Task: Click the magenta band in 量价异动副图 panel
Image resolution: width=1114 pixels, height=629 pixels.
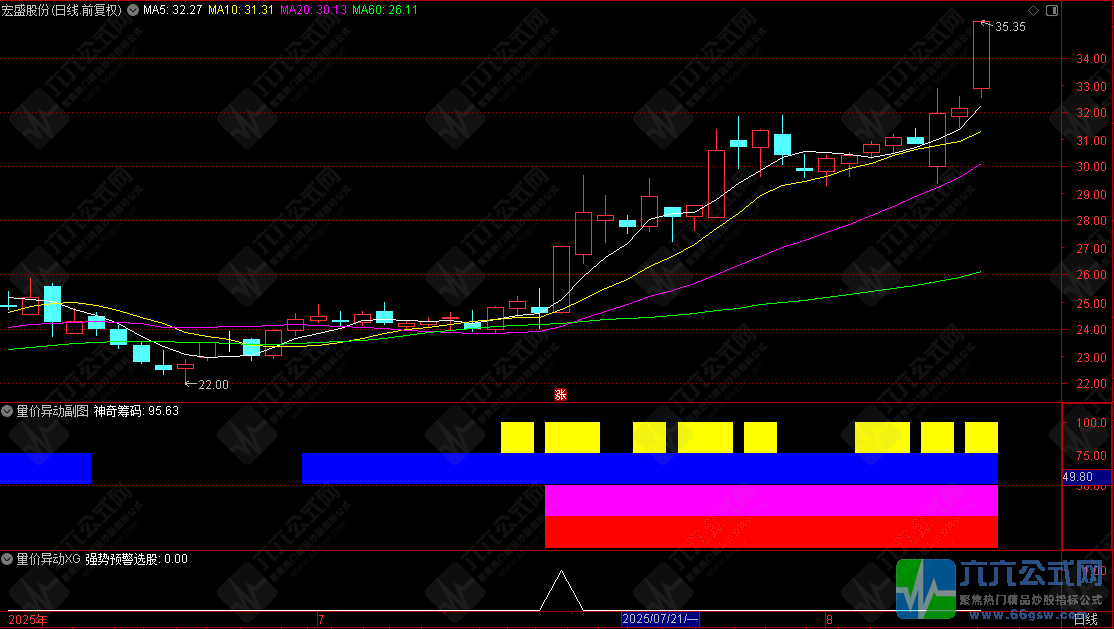Action: point(771,500)
